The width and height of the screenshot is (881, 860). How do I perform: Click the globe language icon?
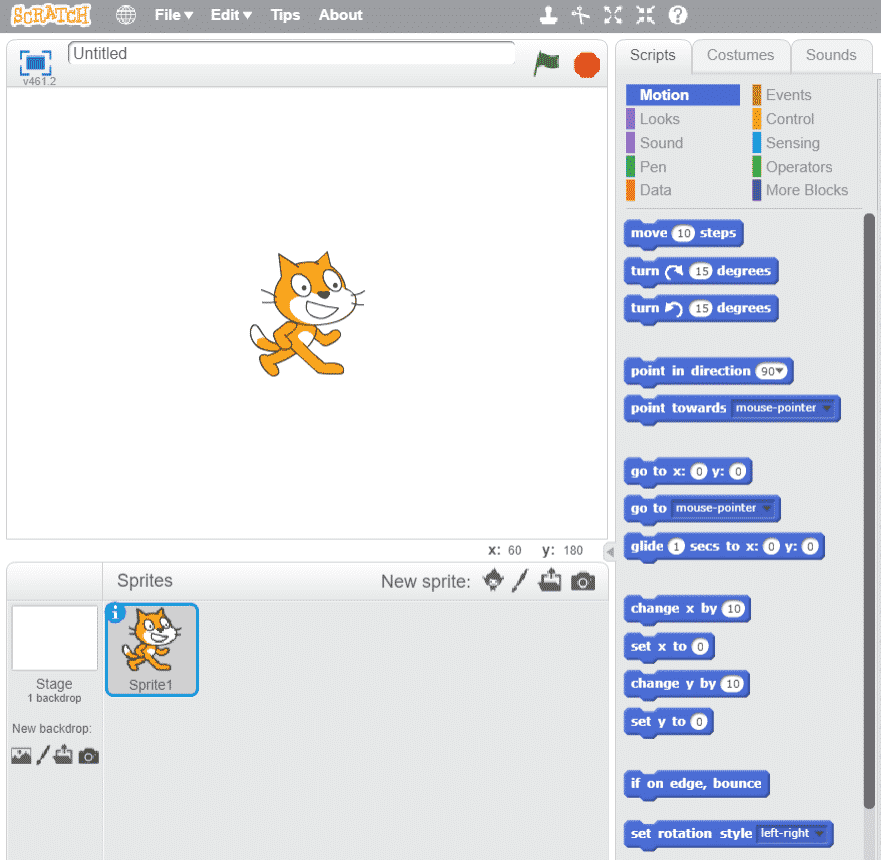pos(126,15)
